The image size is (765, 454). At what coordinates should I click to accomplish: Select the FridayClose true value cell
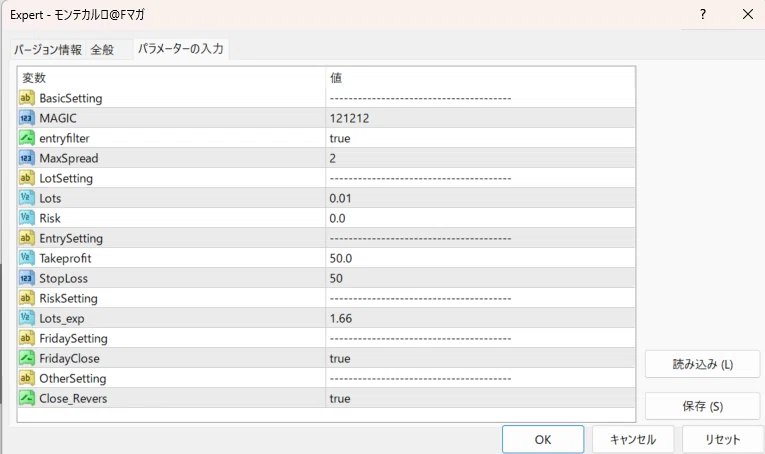click(x=480, y=358)
